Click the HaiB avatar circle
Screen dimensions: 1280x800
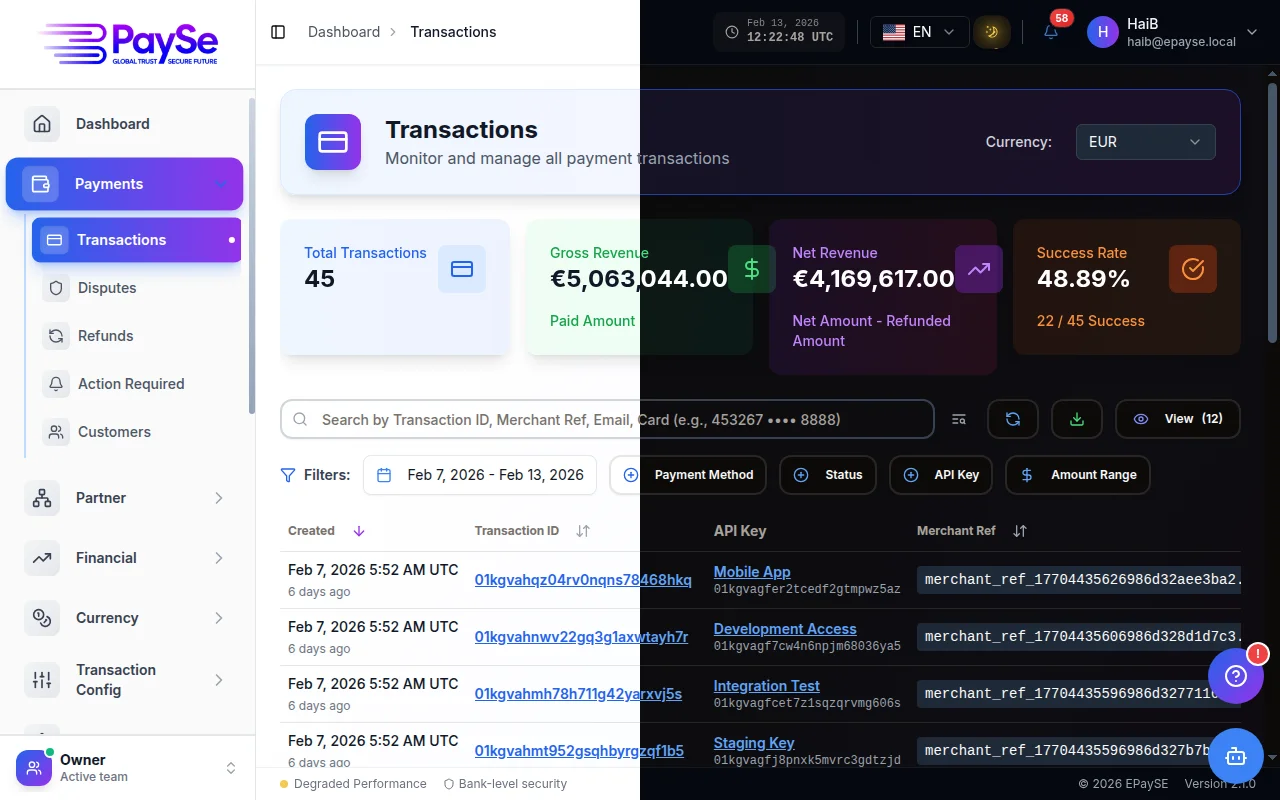[1103, 32]
